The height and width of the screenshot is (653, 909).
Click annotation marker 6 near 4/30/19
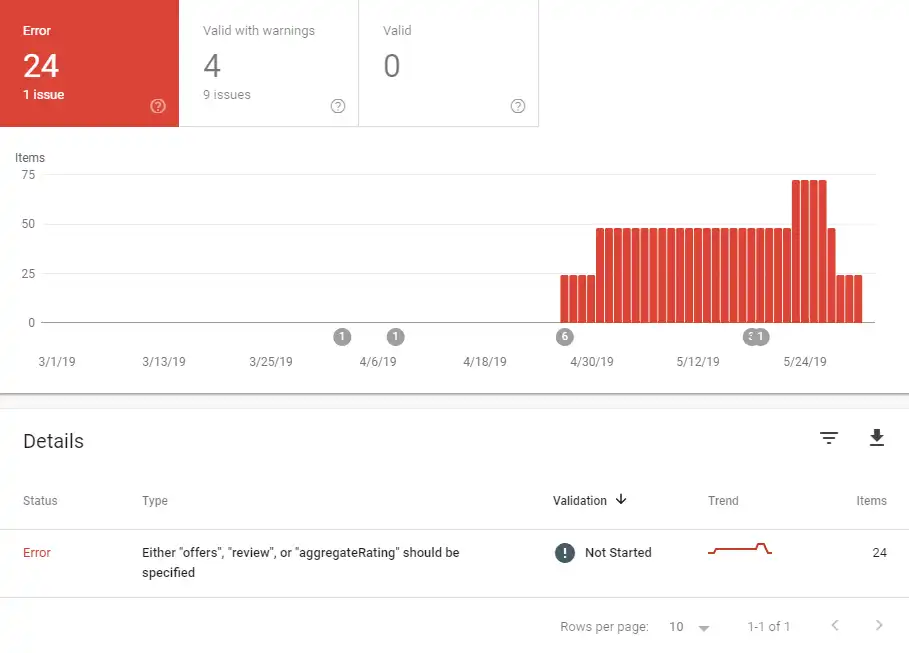click(x=565, y=336)
